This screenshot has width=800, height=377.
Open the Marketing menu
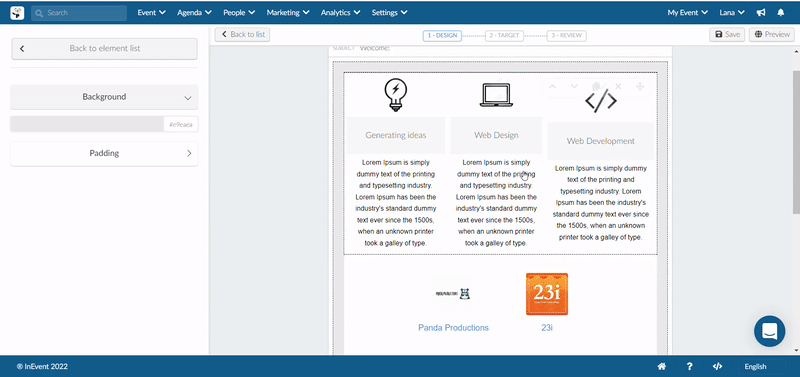[x=288, y=13]
